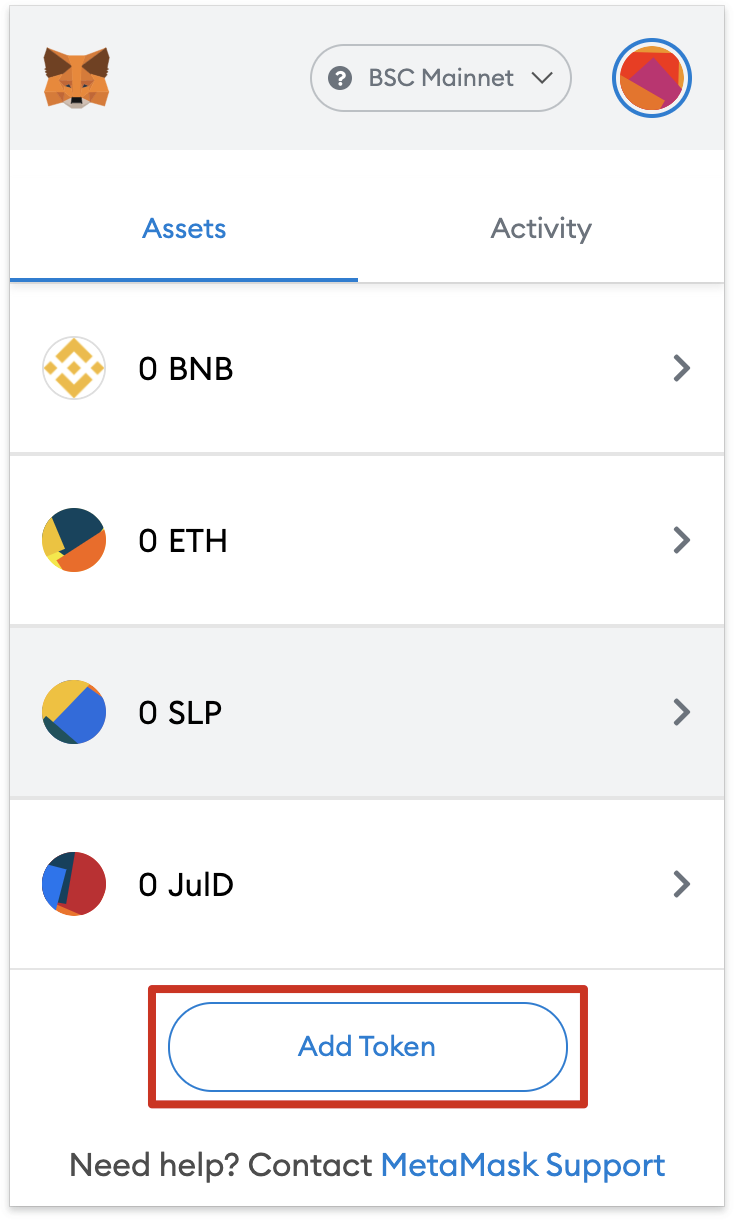Click the ETH token icon
Image resolution: width=734 pixels, height=1220 pixels.
click(x=74, y=541)
